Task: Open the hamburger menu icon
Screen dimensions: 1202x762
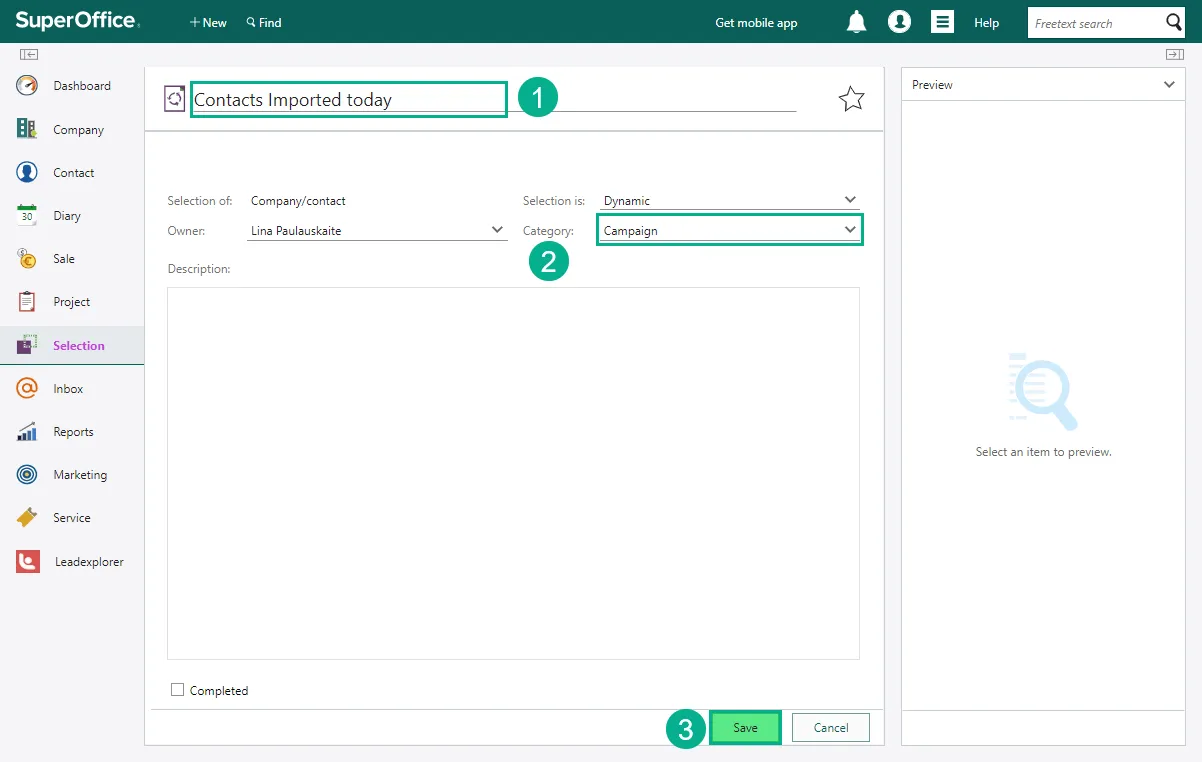Action: click(942, 22)
